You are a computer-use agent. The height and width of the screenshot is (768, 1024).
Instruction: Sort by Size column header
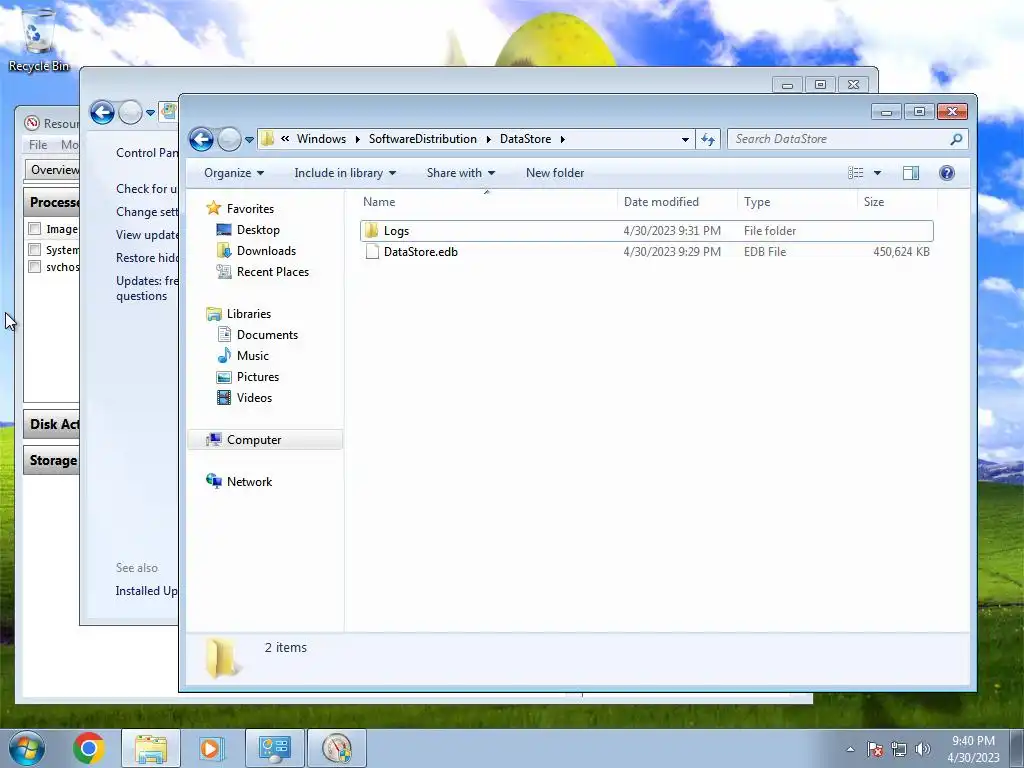point(897,202)
